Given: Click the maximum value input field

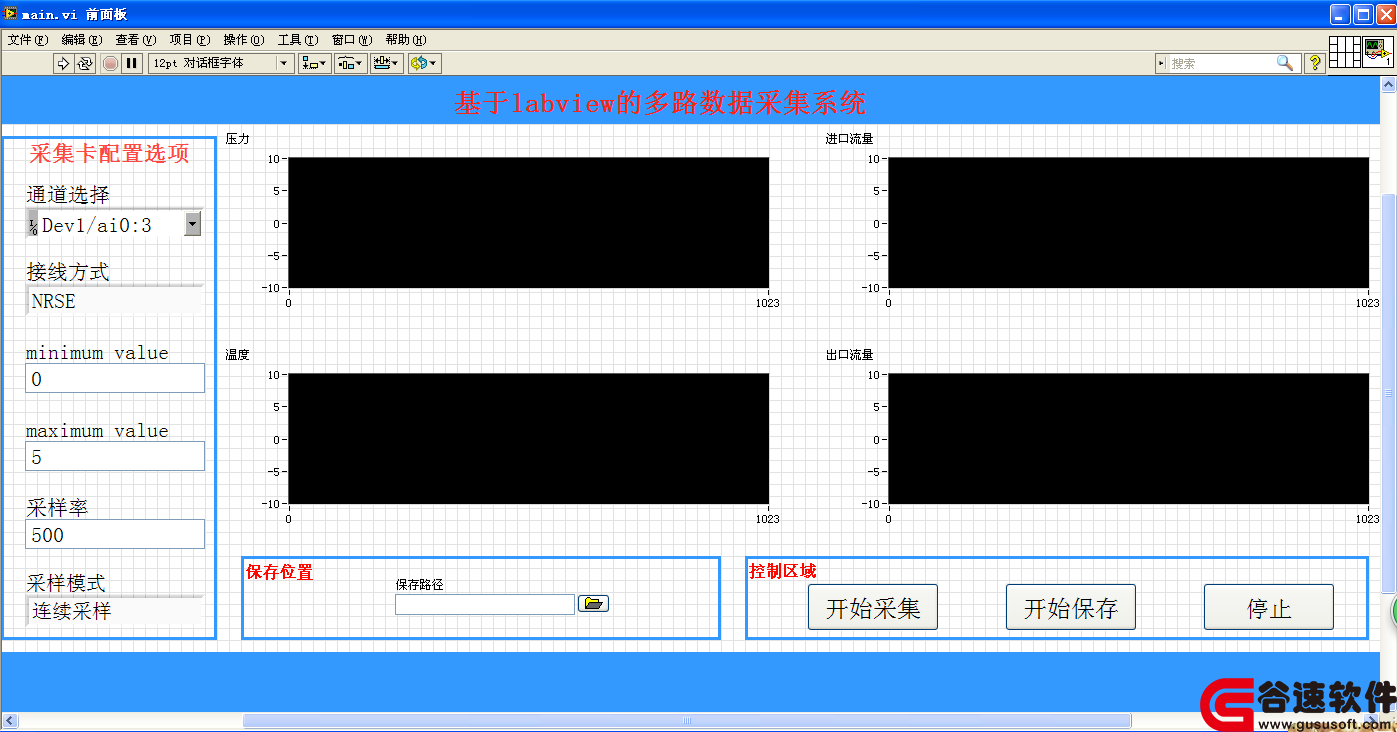Looking at the screenshot, I should click(x=115, y=457).
